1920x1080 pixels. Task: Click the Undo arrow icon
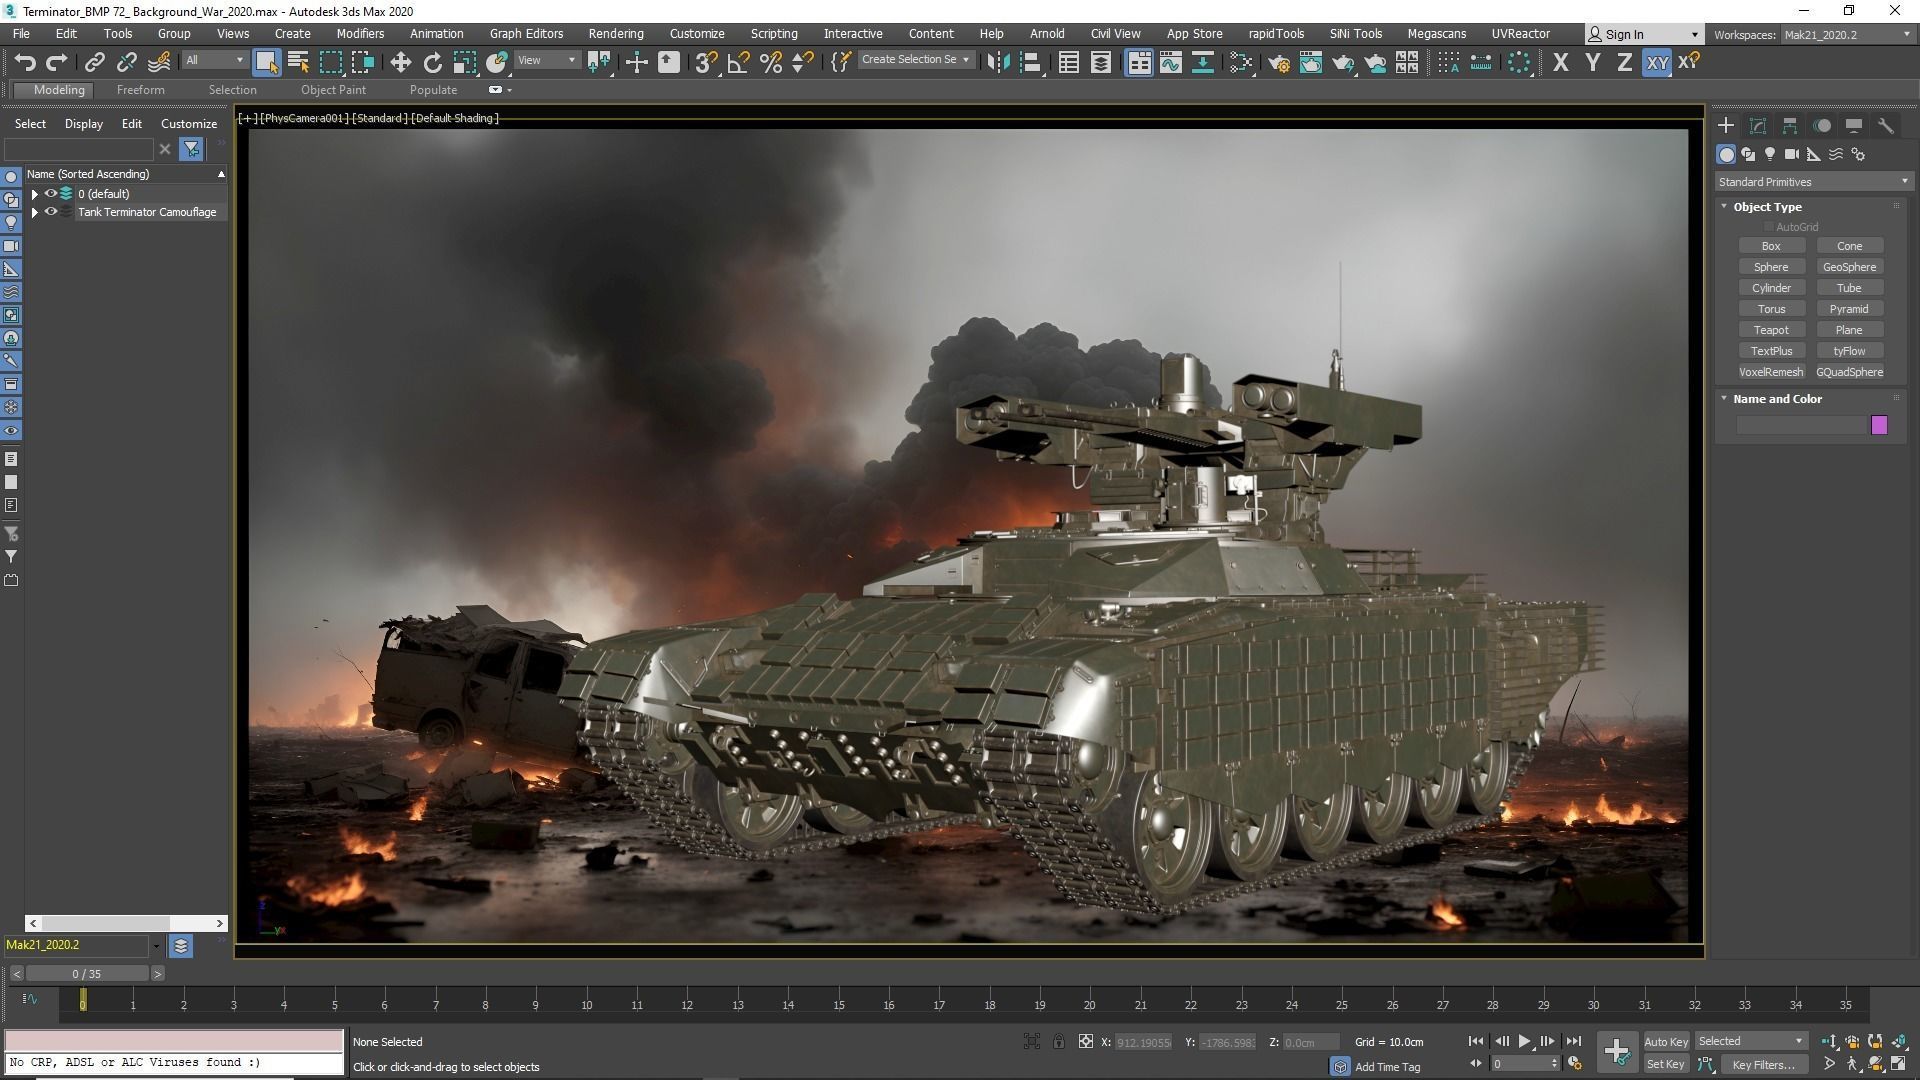pyautogui.click(x=25, y=62)
